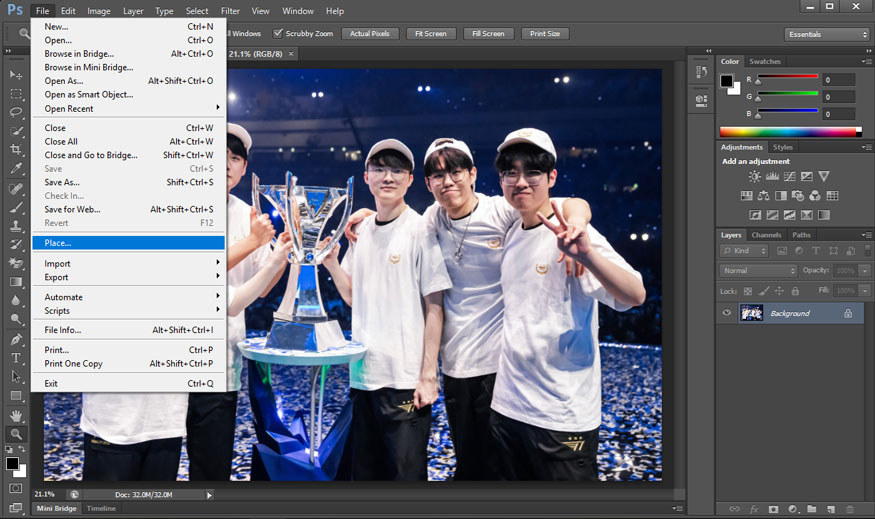The height and width of the screenshot is (519, 875).
Task: Switch to the Channels tab
Action: (766, 235)
